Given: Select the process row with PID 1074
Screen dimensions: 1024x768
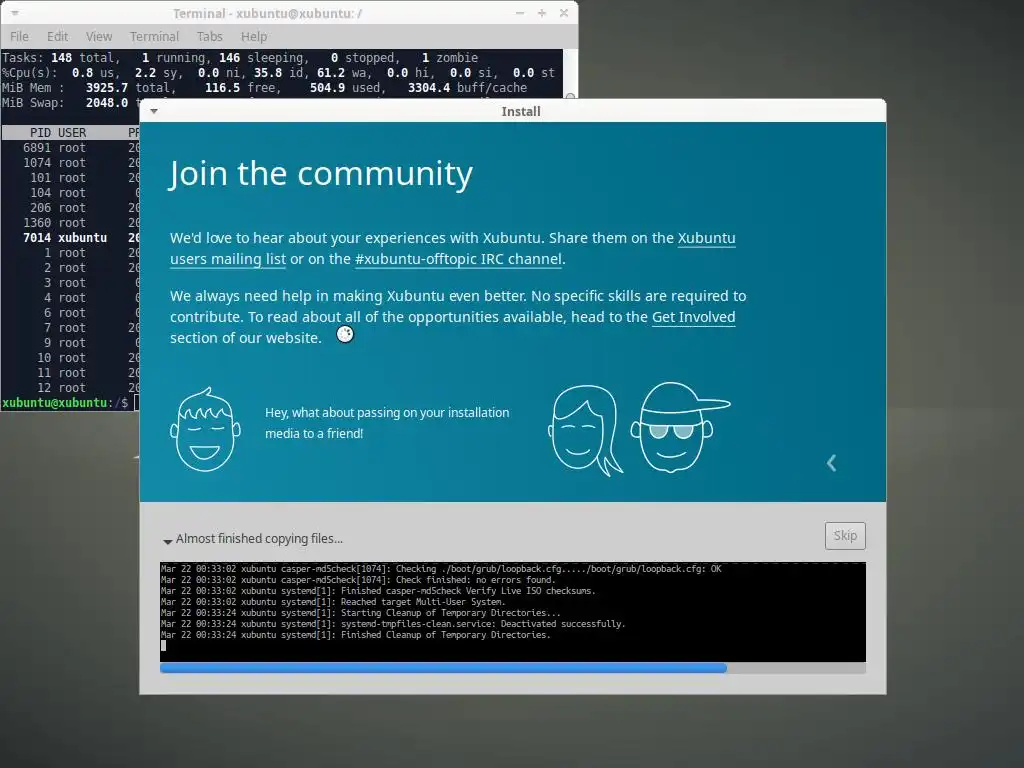Looking at the screenshot, I should [x=71, y=163].
